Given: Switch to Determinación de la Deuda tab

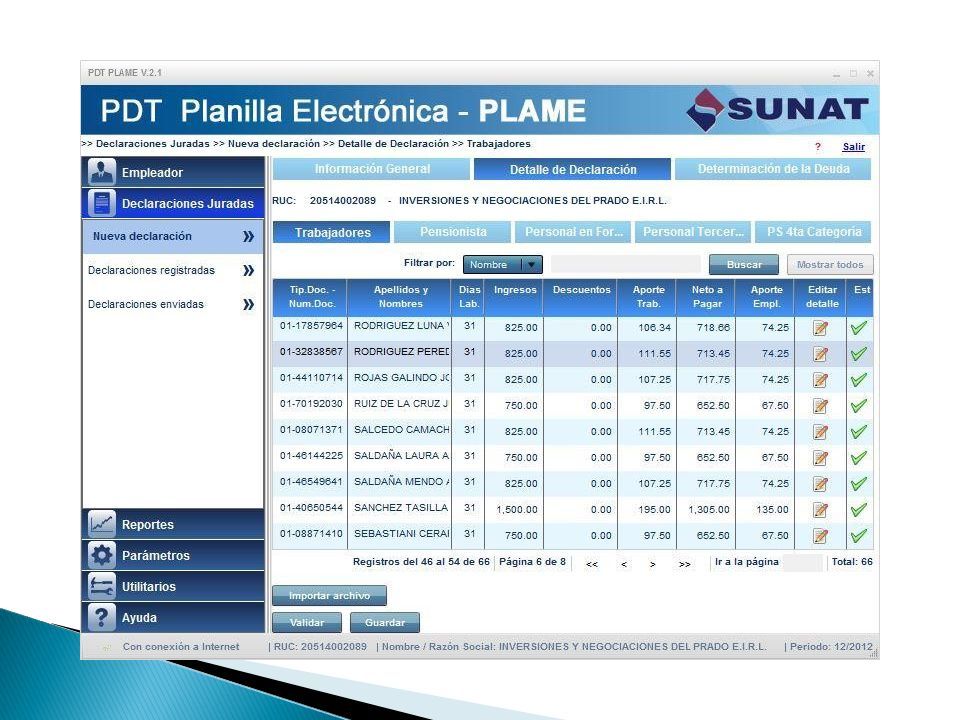Looking at the screenshot, I should 773,169.
